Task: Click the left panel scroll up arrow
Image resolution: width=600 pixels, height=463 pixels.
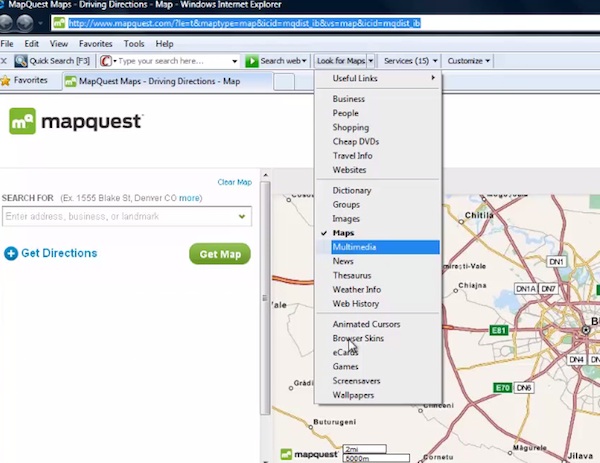Action: click(266, 175)
